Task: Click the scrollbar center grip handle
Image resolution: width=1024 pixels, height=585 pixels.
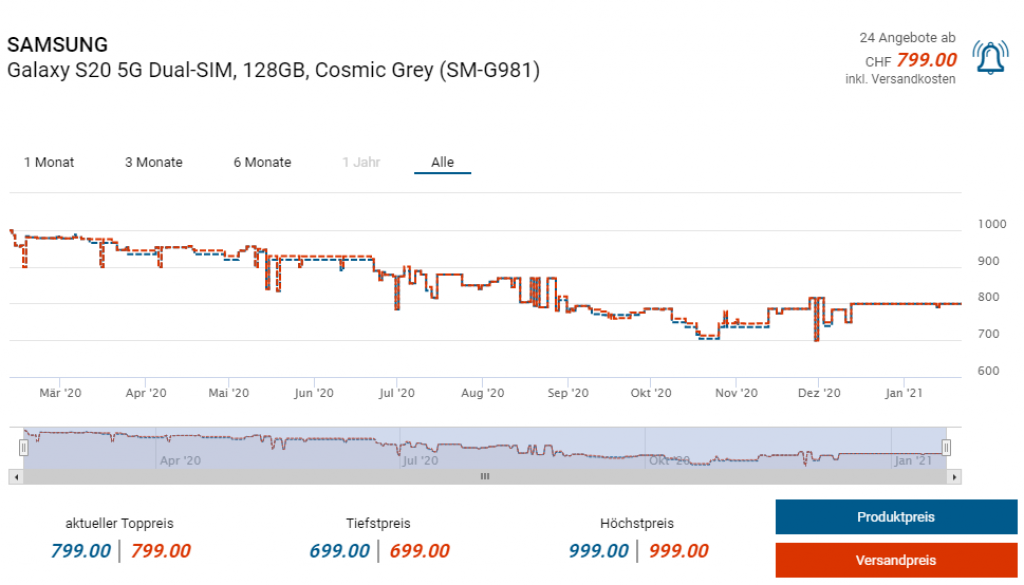Action: [x=485, y=477]
